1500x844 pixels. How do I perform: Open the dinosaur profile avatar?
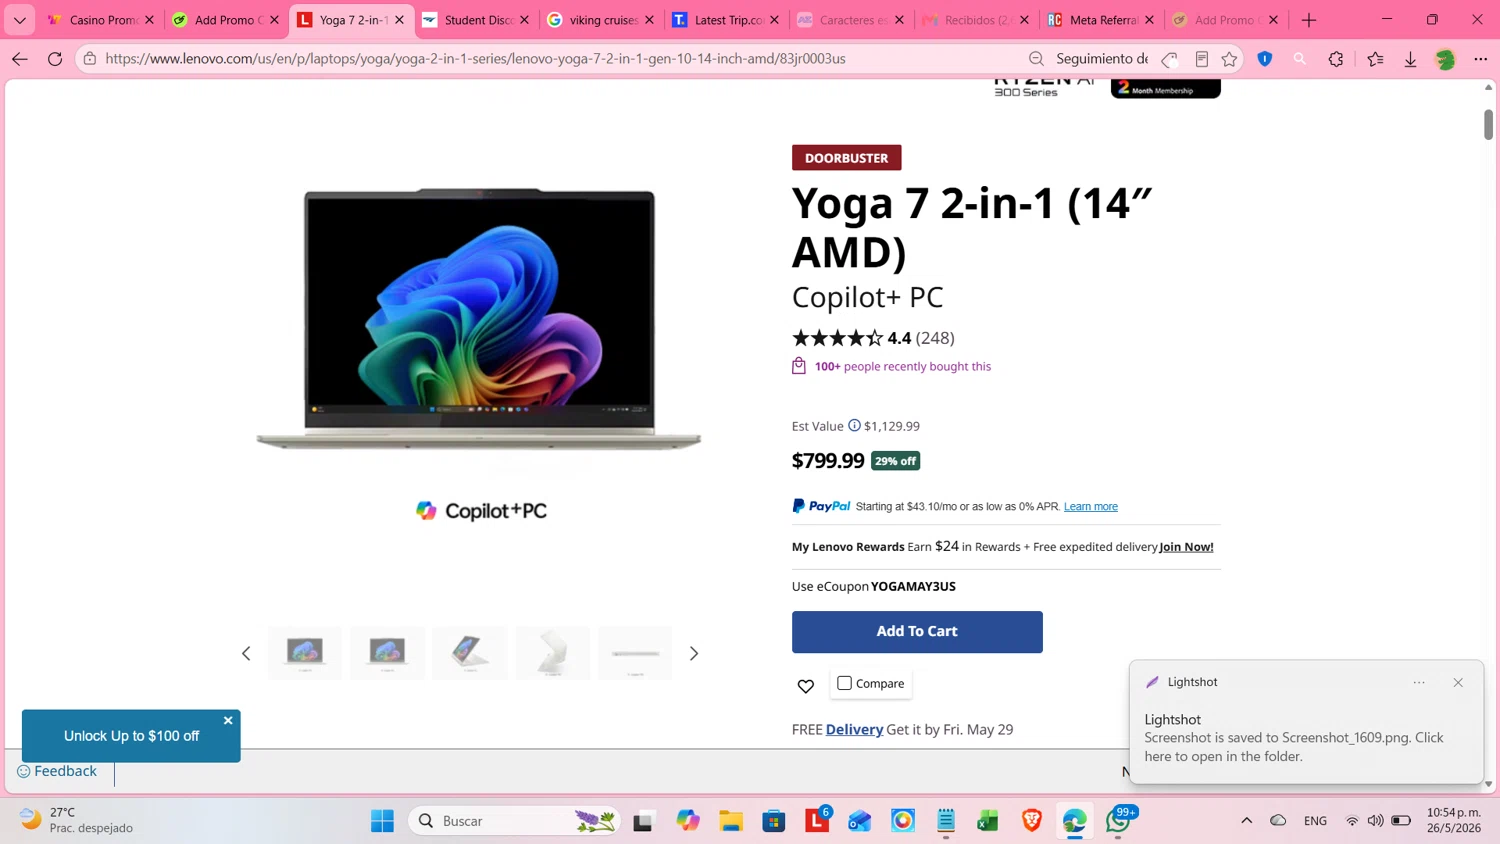(1445, 59)
